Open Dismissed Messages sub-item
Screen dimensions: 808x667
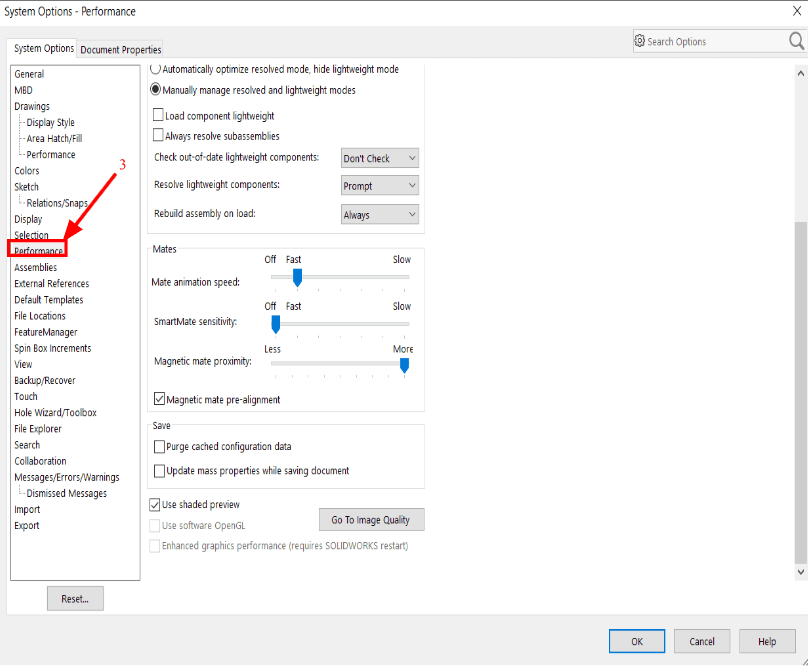66,493
